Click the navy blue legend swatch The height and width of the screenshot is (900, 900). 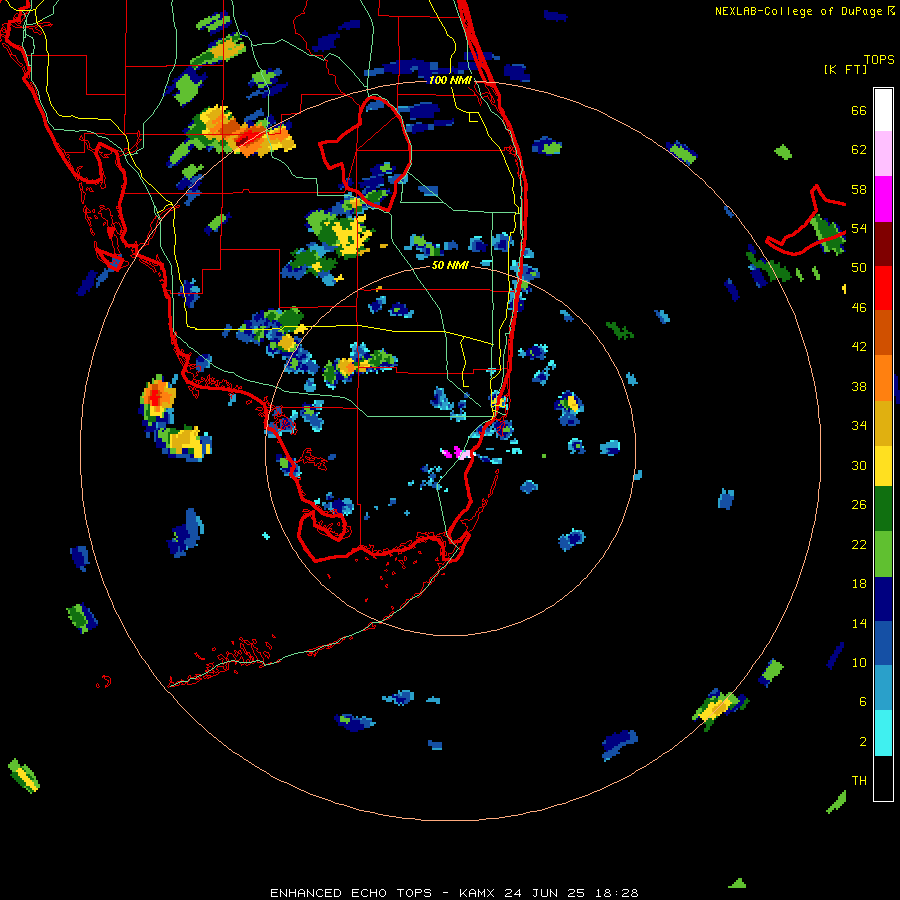pos(883,599)
